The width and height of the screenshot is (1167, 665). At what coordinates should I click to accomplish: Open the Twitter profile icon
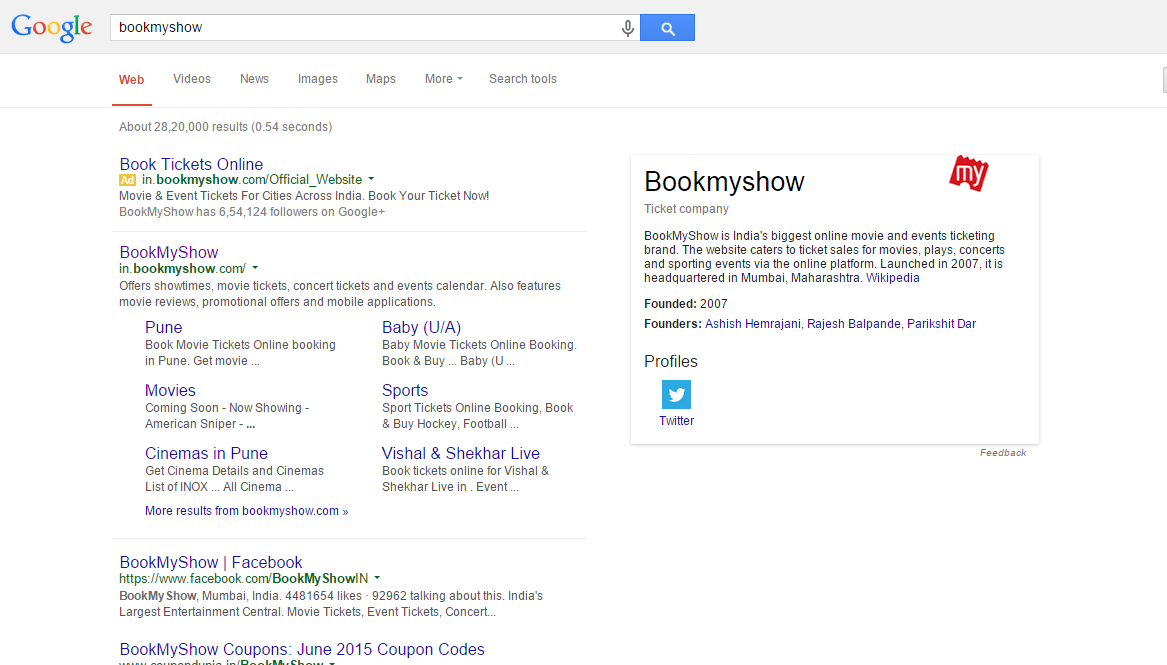tap(676, 394)
